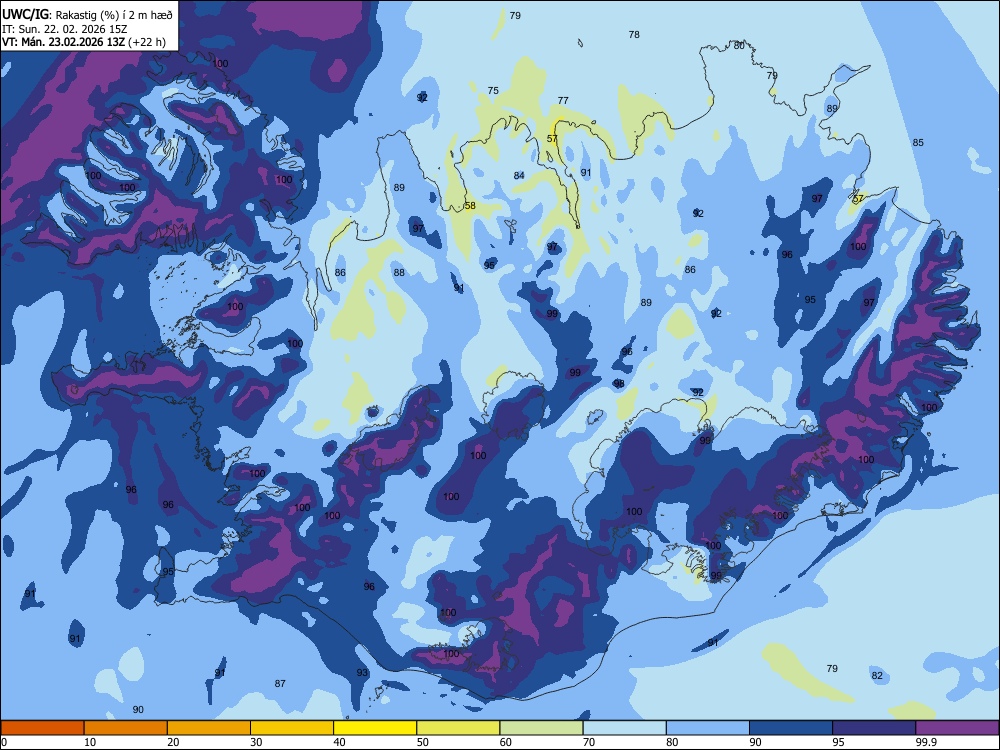Click the 'VT: Mán. 23.02.2026 13Z' line

[x=84, y=42]
